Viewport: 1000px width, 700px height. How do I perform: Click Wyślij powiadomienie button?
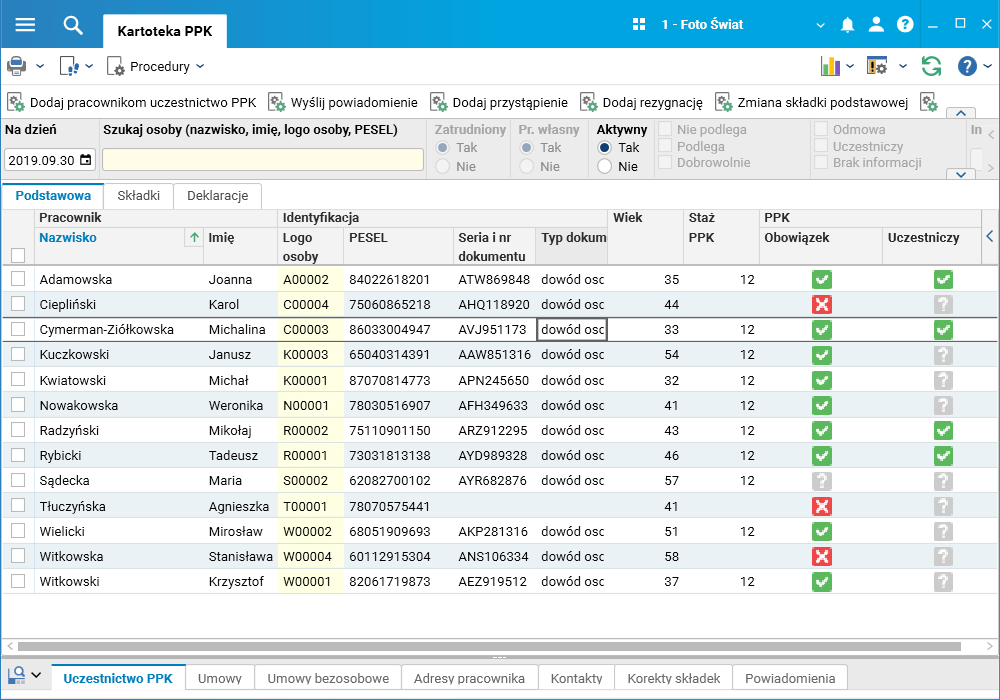point(343,102)
